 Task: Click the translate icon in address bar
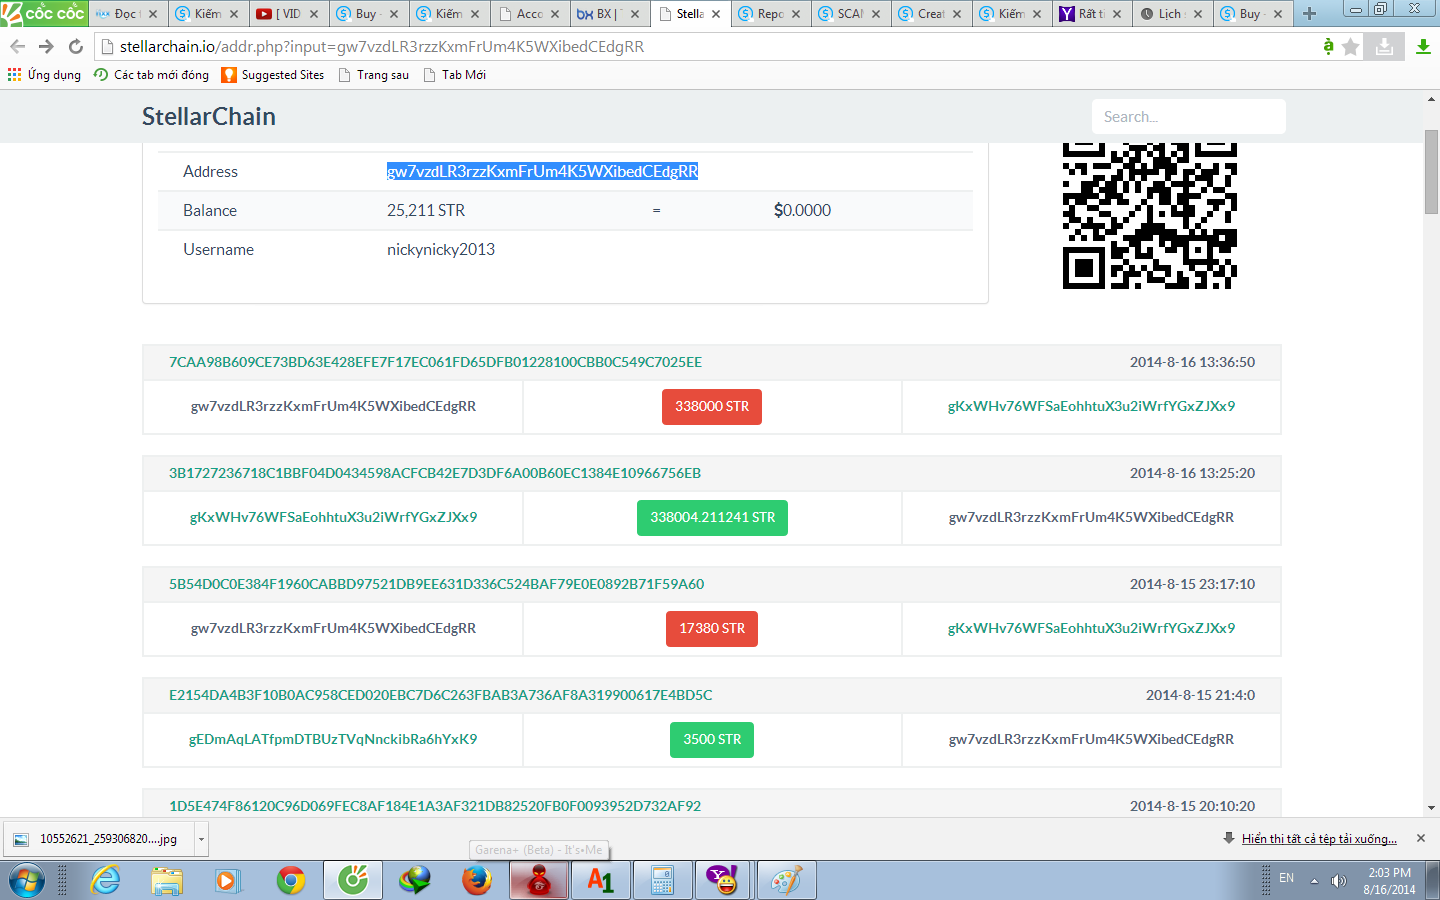tap(1328, 46)
